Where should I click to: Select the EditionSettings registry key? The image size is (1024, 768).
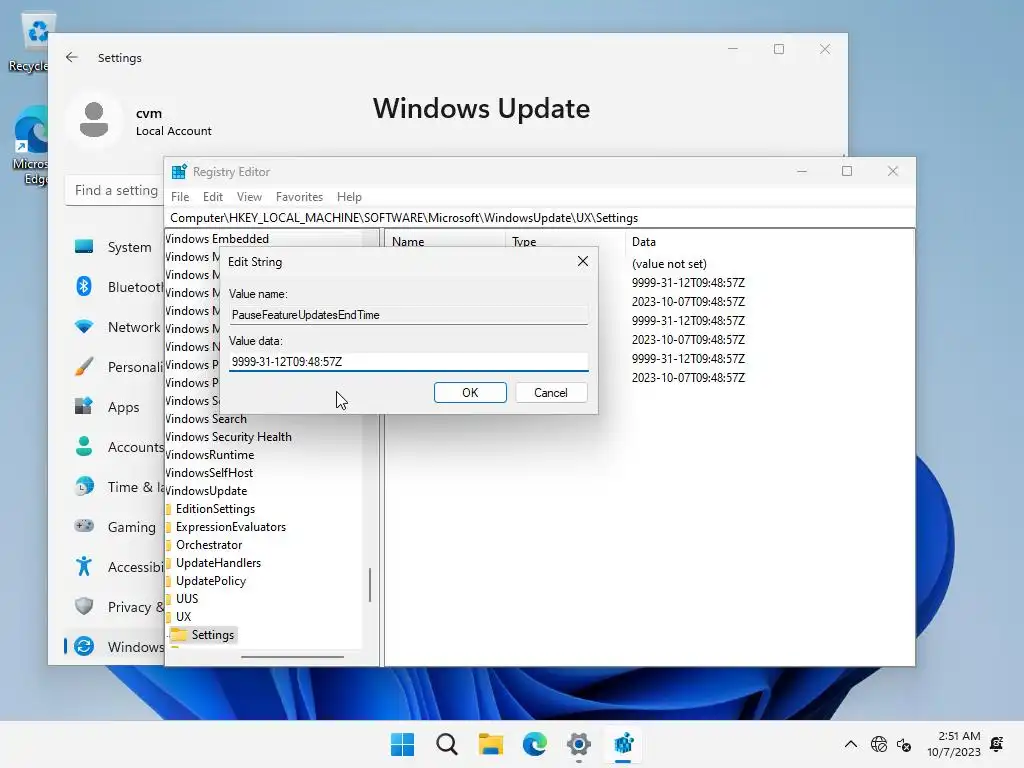pos(214,509)
